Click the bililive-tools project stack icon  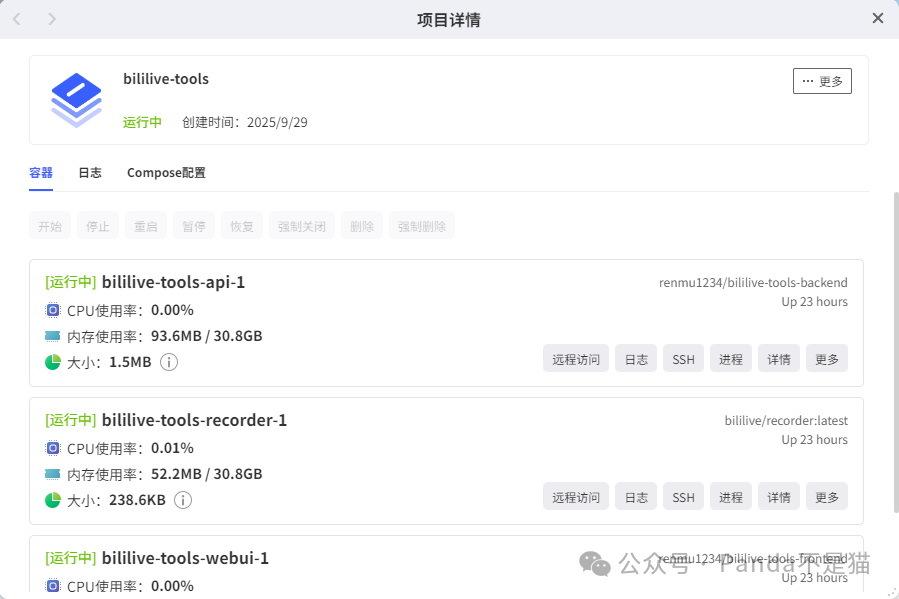tap(76, 99)
